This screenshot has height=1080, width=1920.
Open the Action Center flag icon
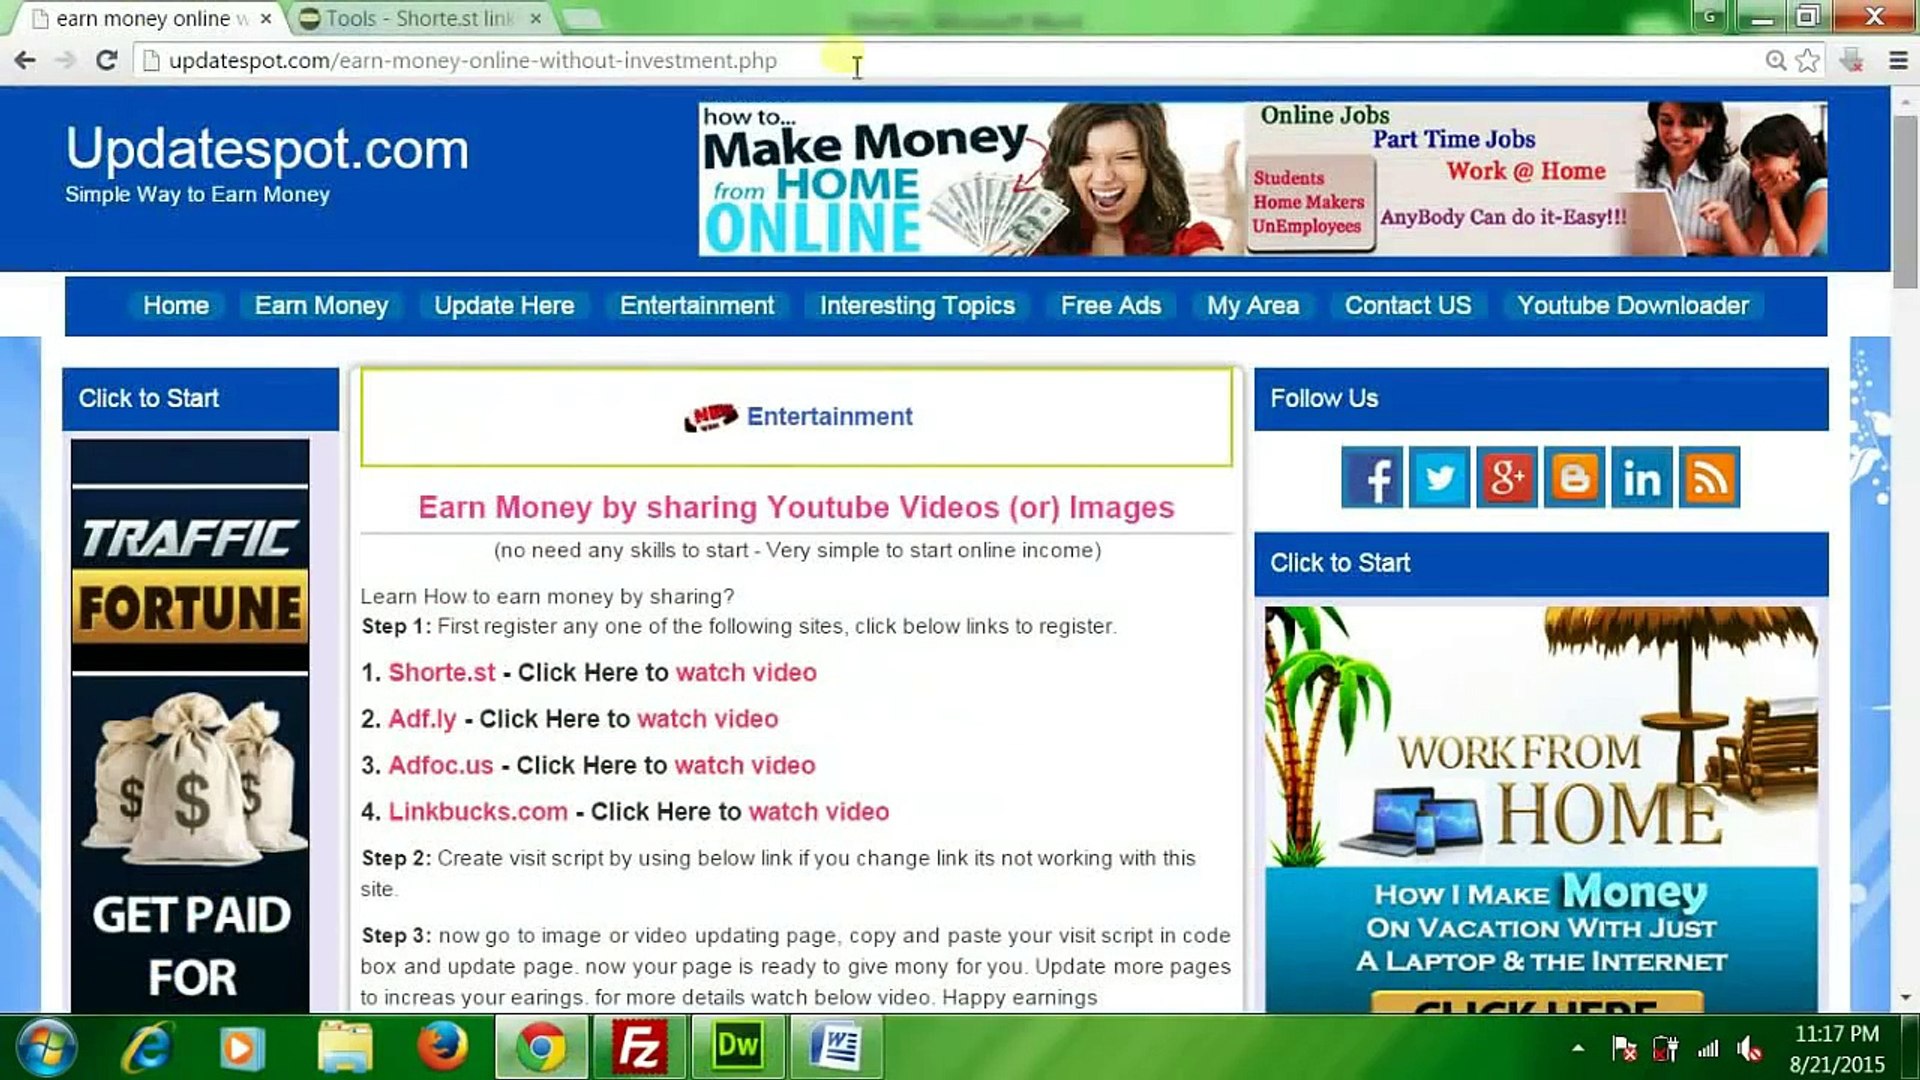(1624, 1049)
